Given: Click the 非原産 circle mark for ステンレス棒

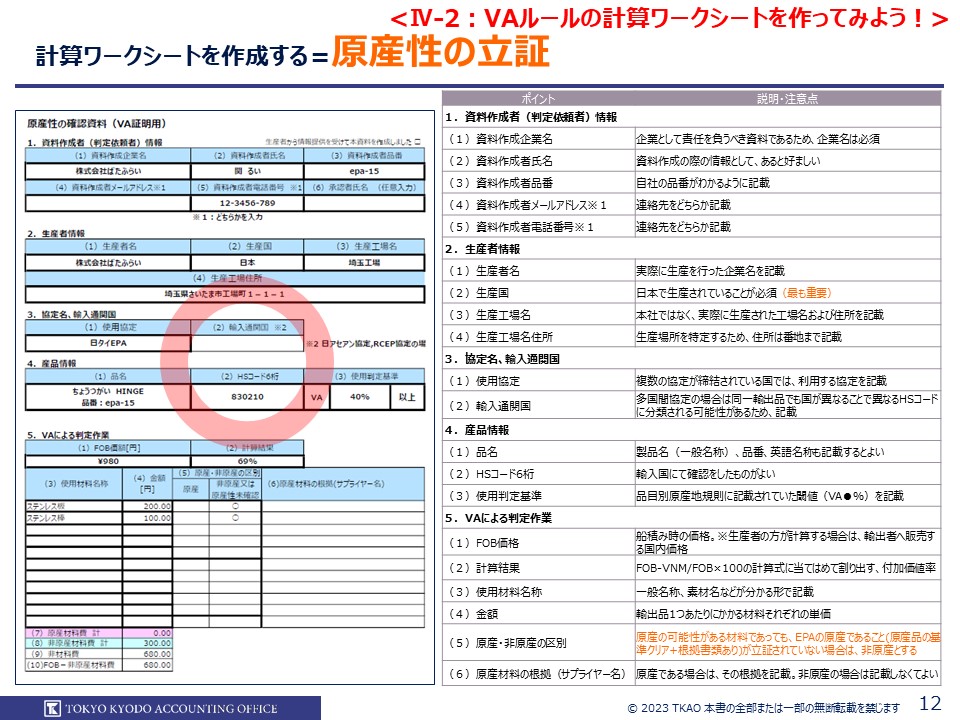Looking at the screenshot, I should click(235, 518).
